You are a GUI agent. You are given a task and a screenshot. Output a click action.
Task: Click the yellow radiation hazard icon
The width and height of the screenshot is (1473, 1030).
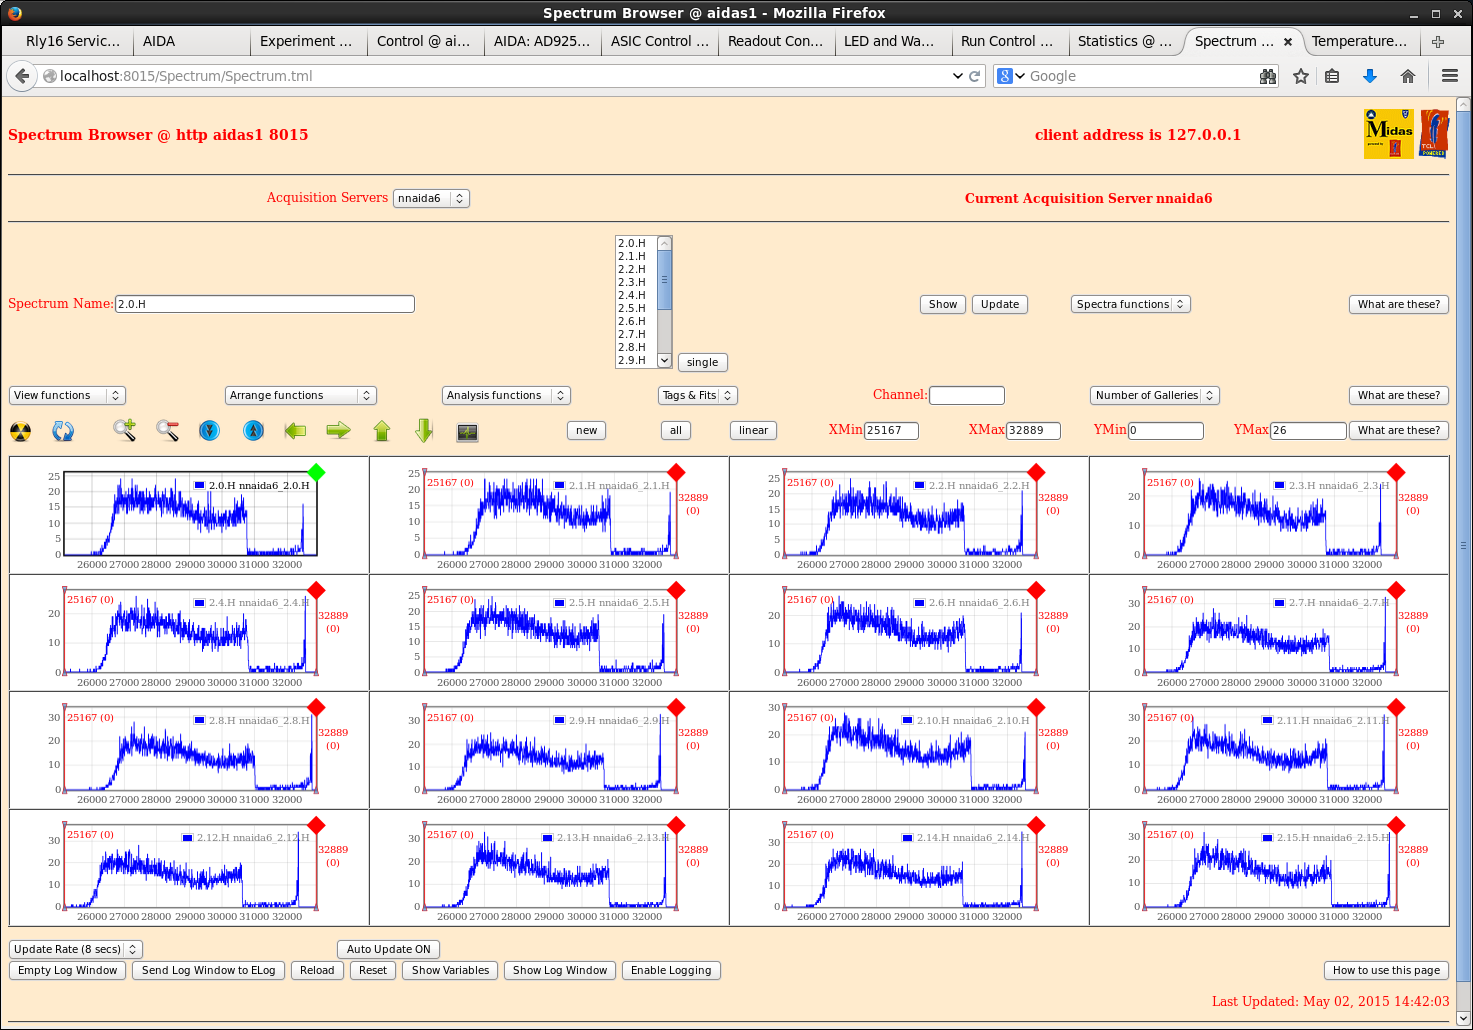[20, 431]
